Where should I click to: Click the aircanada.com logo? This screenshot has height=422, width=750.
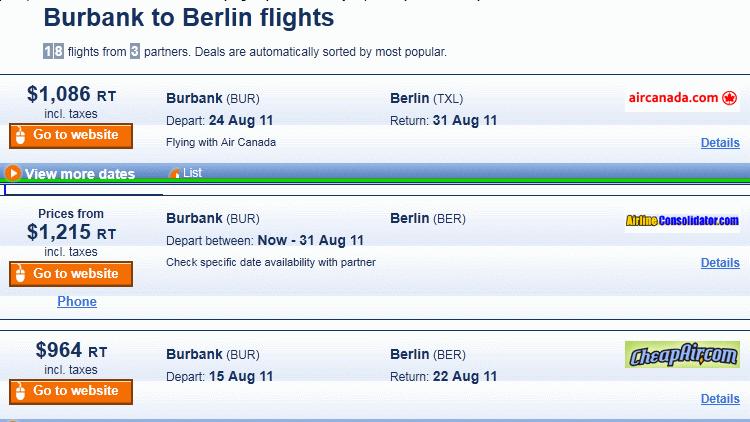point(683,98)
